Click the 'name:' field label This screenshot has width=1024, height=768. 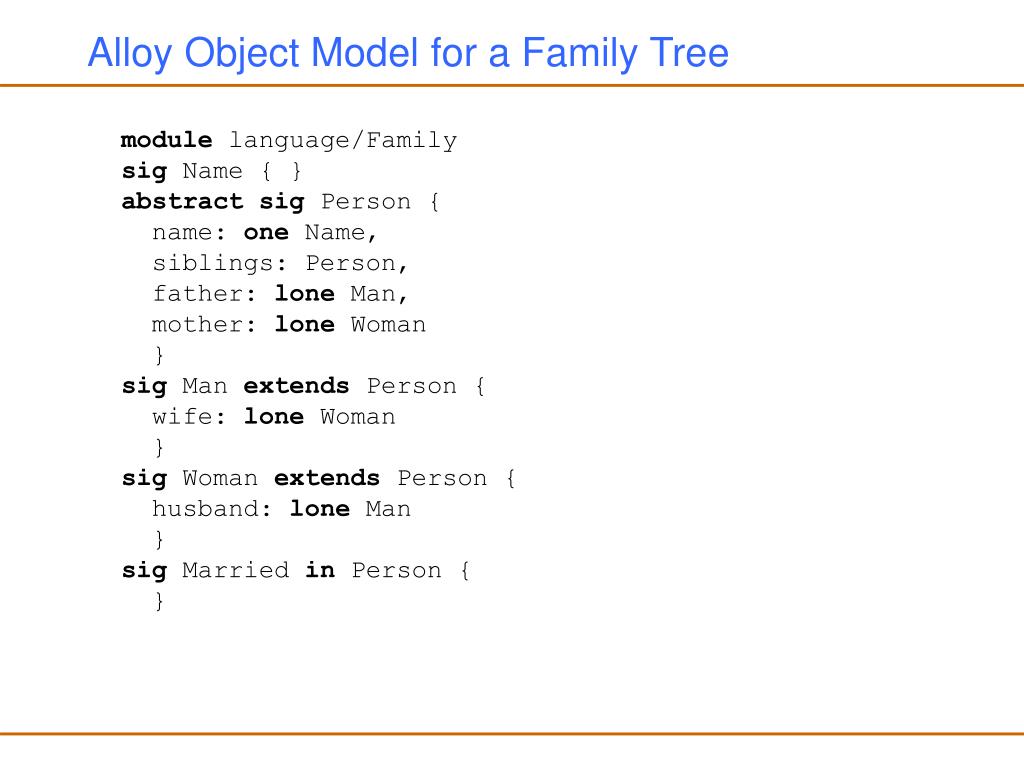coord(189,232)
